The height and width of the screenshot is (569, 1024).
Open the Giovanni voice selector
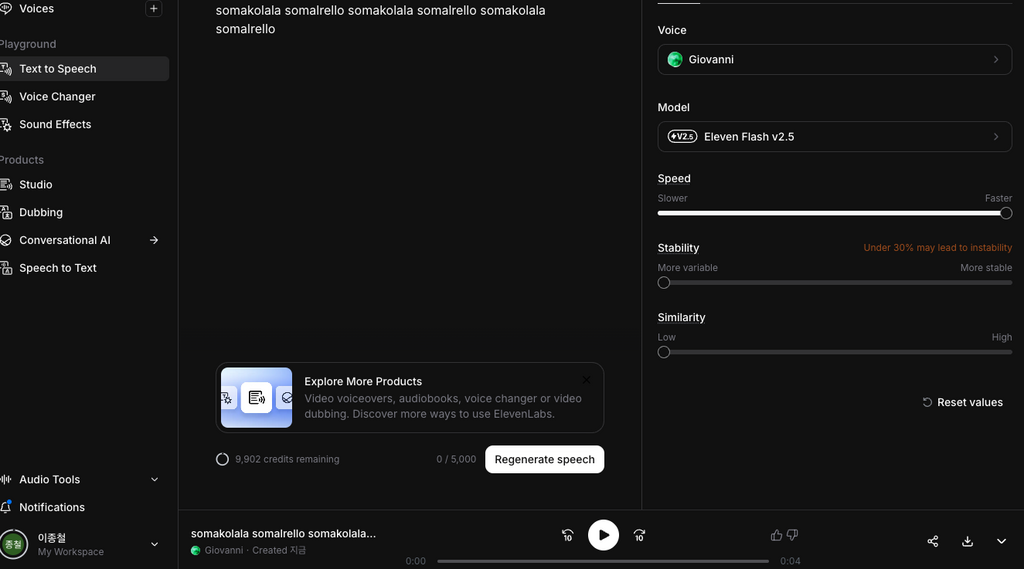tap(834, 59)
